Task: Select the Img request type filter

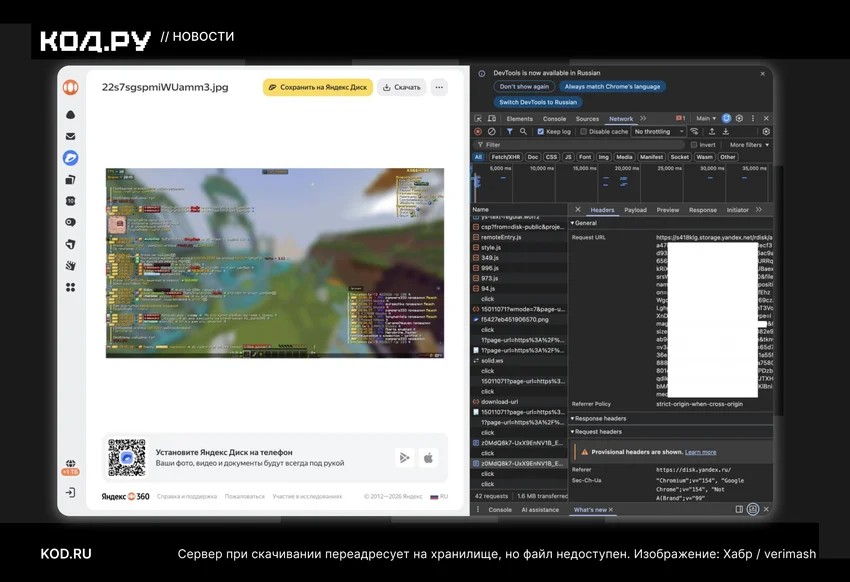Action: 603,157
